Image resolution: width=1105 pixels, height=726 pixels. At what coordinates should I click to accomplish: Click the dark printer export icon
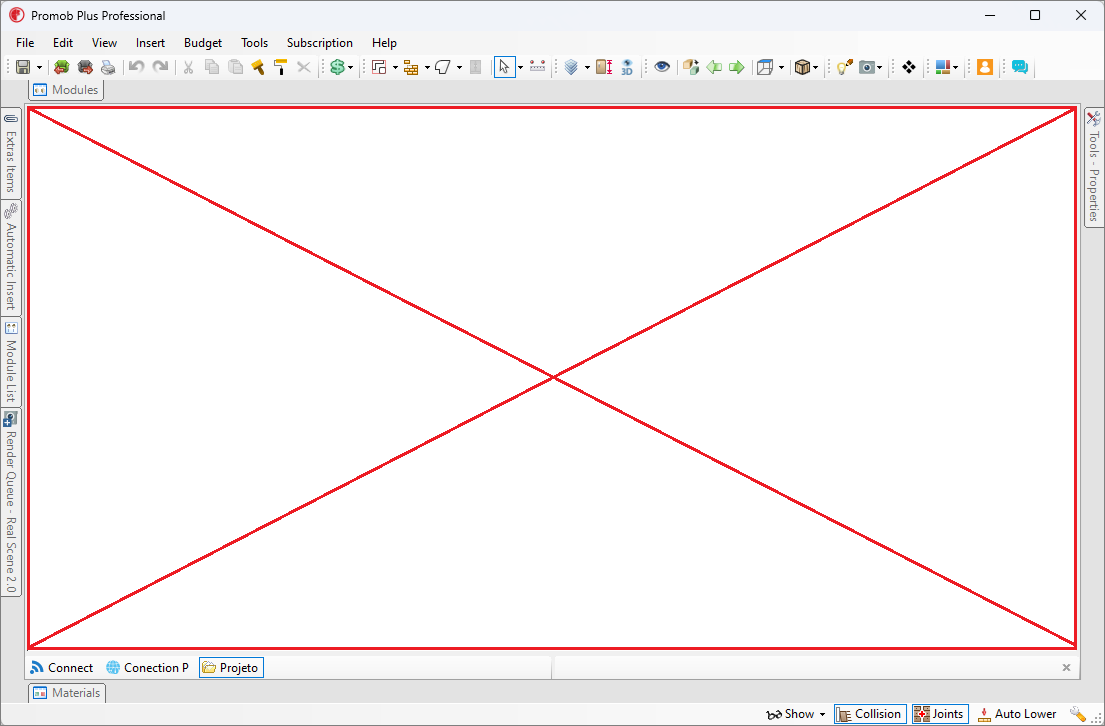[x=85, y=67]
